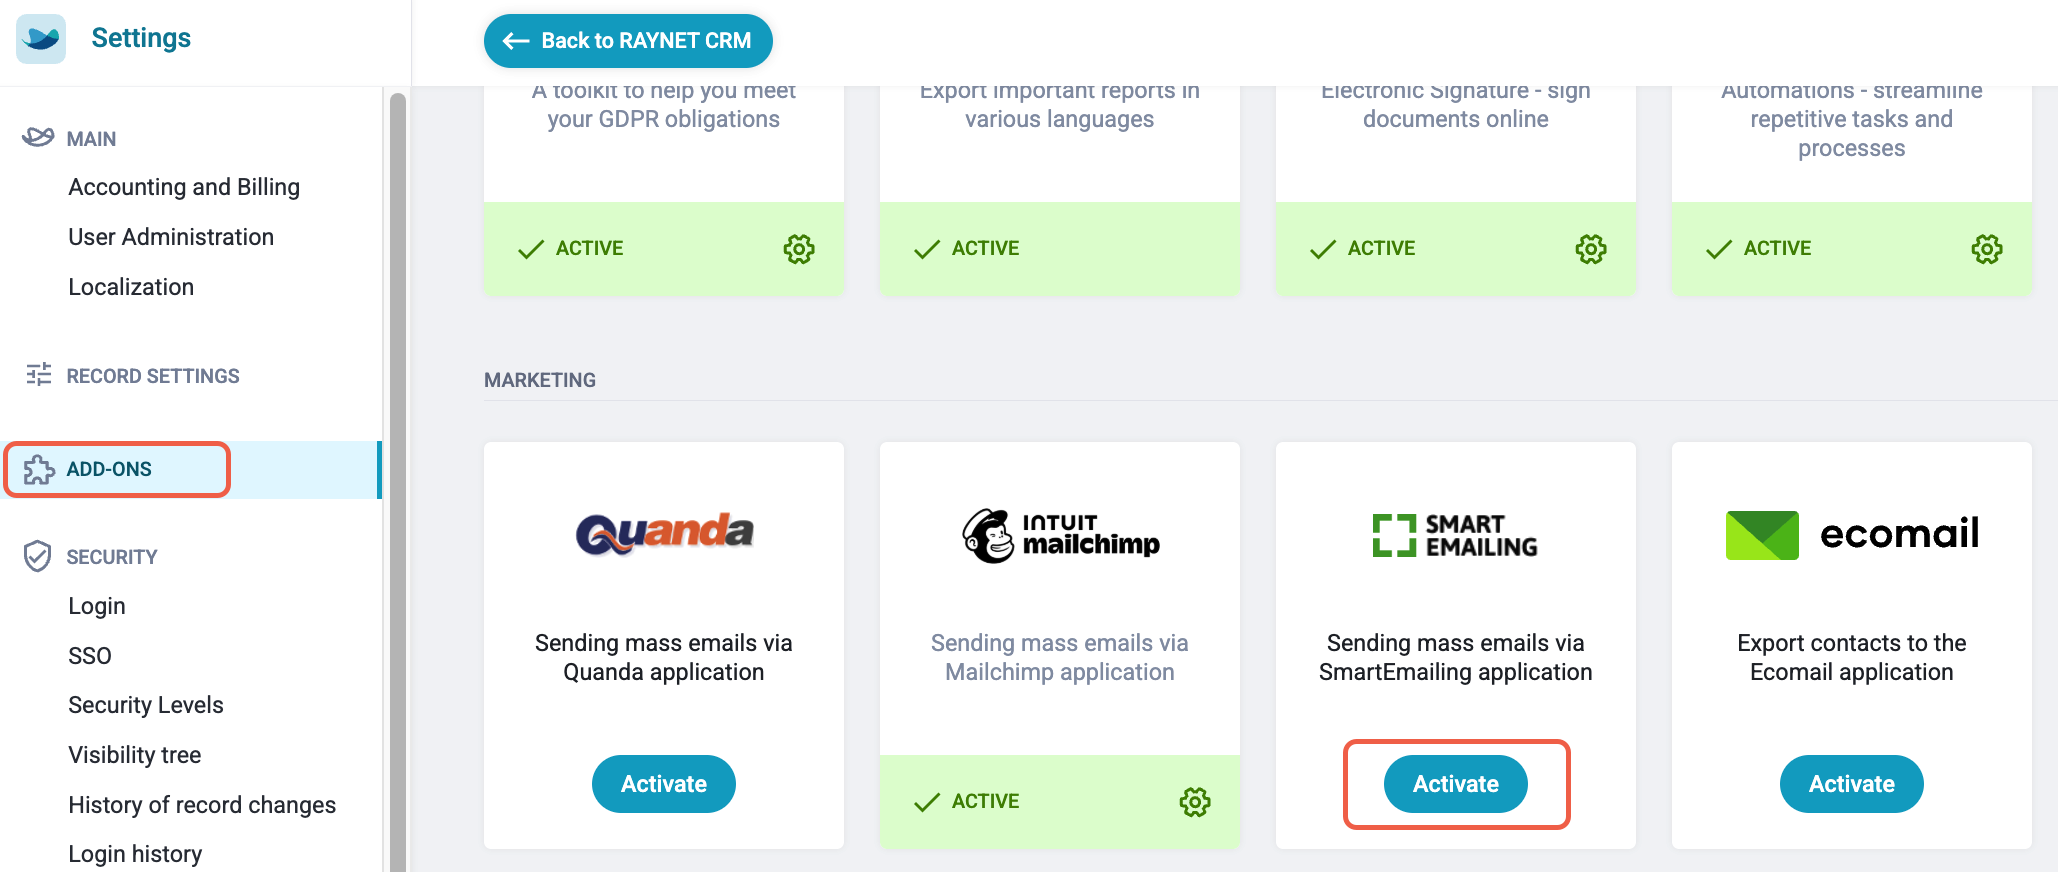The height and width of the screenshot is (872, 2058).
Task: Activate the Quanda add-on
Action: (664, 784)
